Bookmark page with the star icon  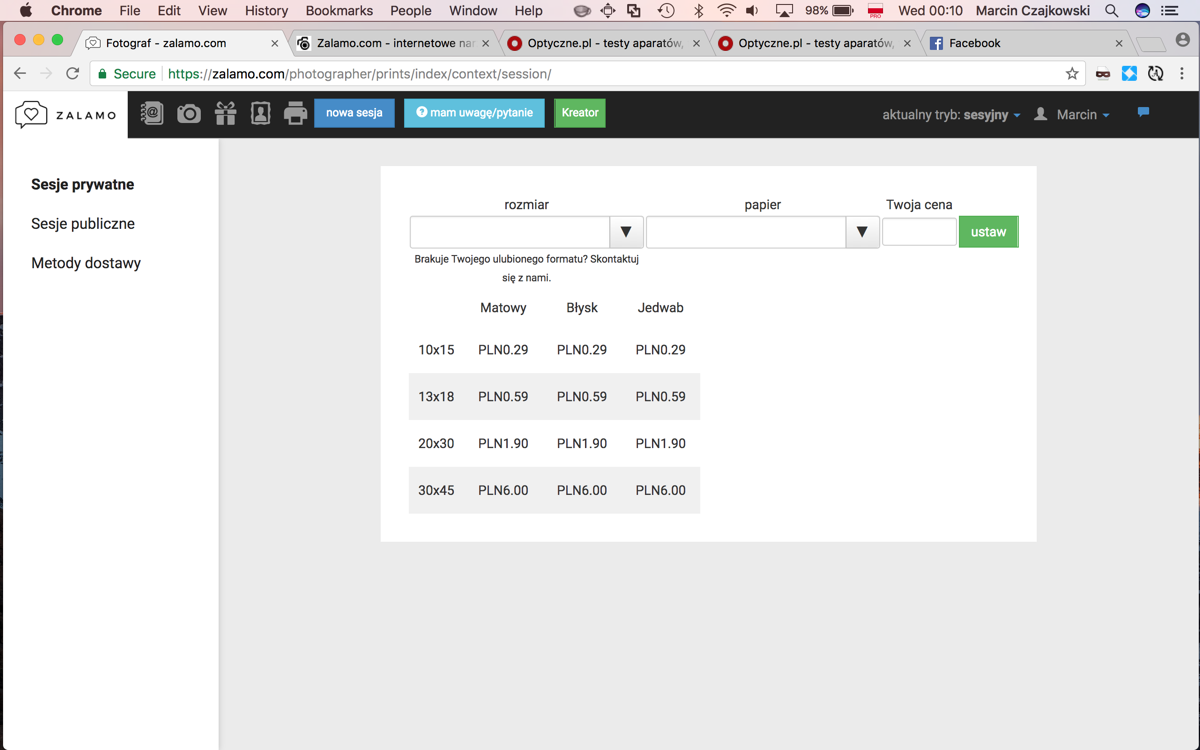[x=1072, y=74]
